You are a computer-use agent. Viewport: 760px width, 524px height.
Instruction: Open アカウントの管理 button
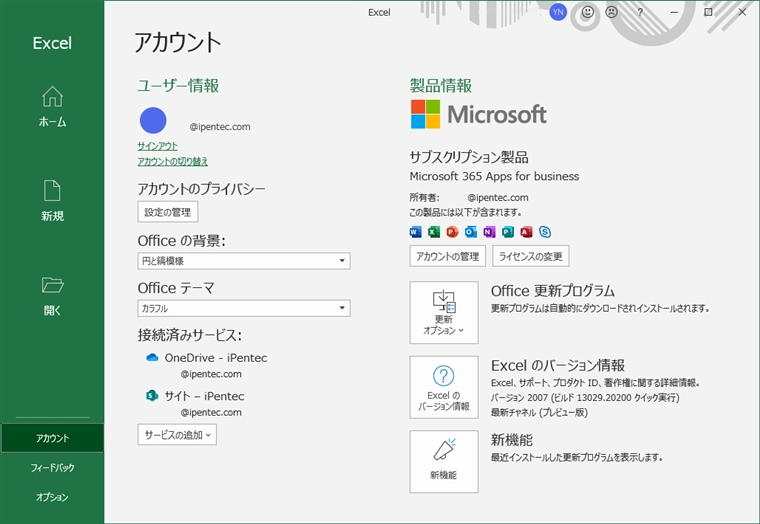pos(447,256)
